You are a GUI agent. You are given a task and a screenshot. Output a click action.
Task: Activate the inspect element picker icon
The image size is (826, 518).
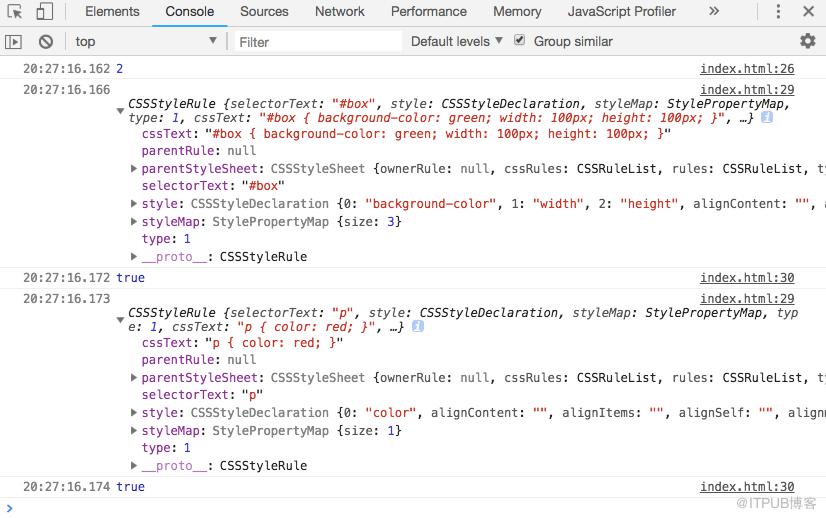coord(14,12)
